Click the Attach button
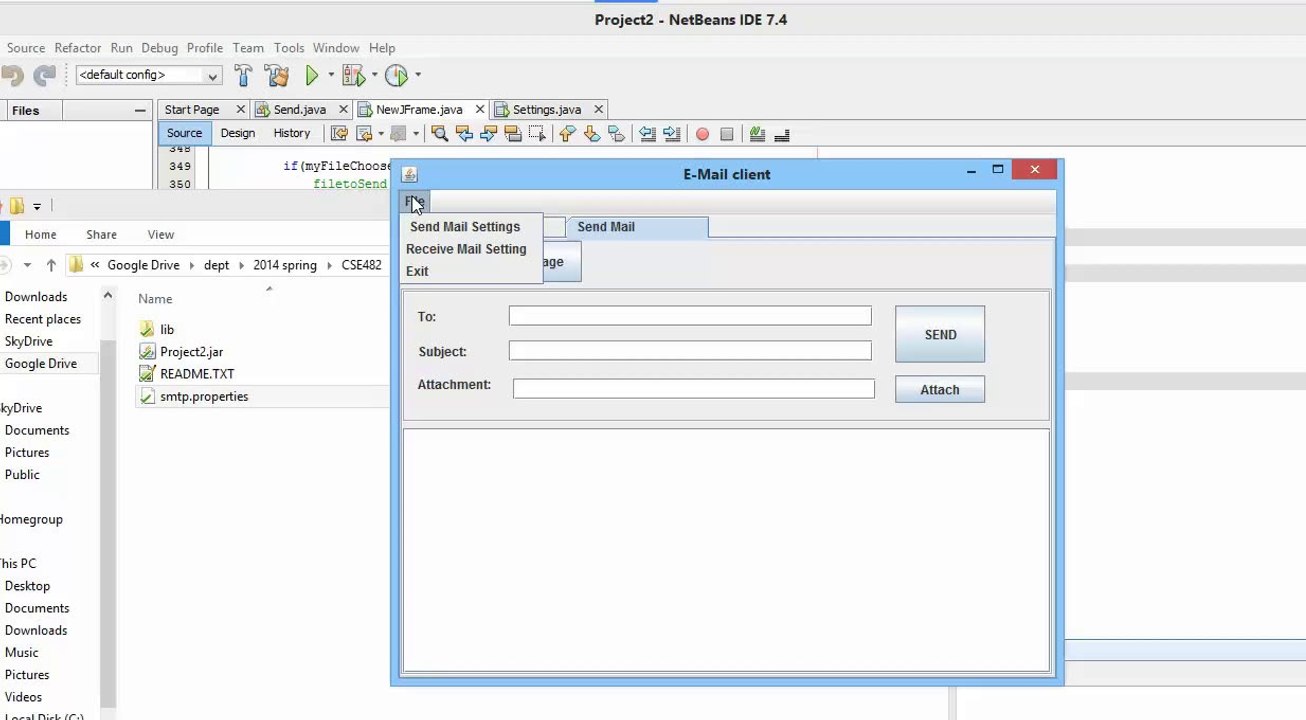The image size is (1306, 720). (x=939, y=390)
